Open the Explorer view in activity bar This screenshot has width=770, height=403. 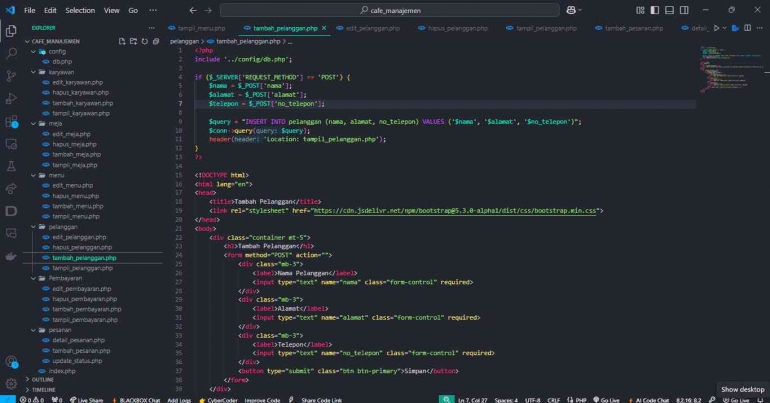[11, 30]
